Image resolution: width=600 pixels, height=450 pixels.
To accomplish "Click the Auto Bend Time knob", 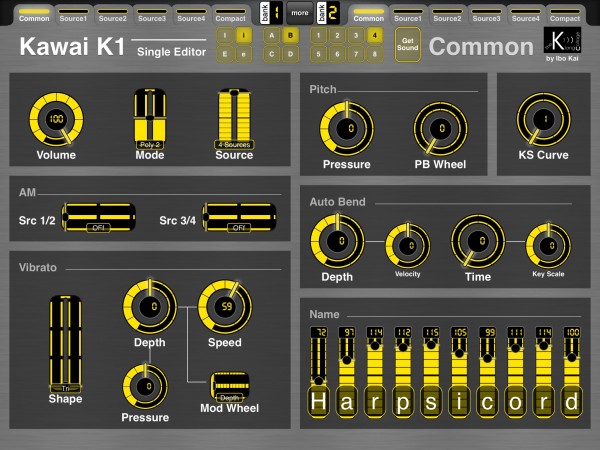I will click(x=478, y=241).
